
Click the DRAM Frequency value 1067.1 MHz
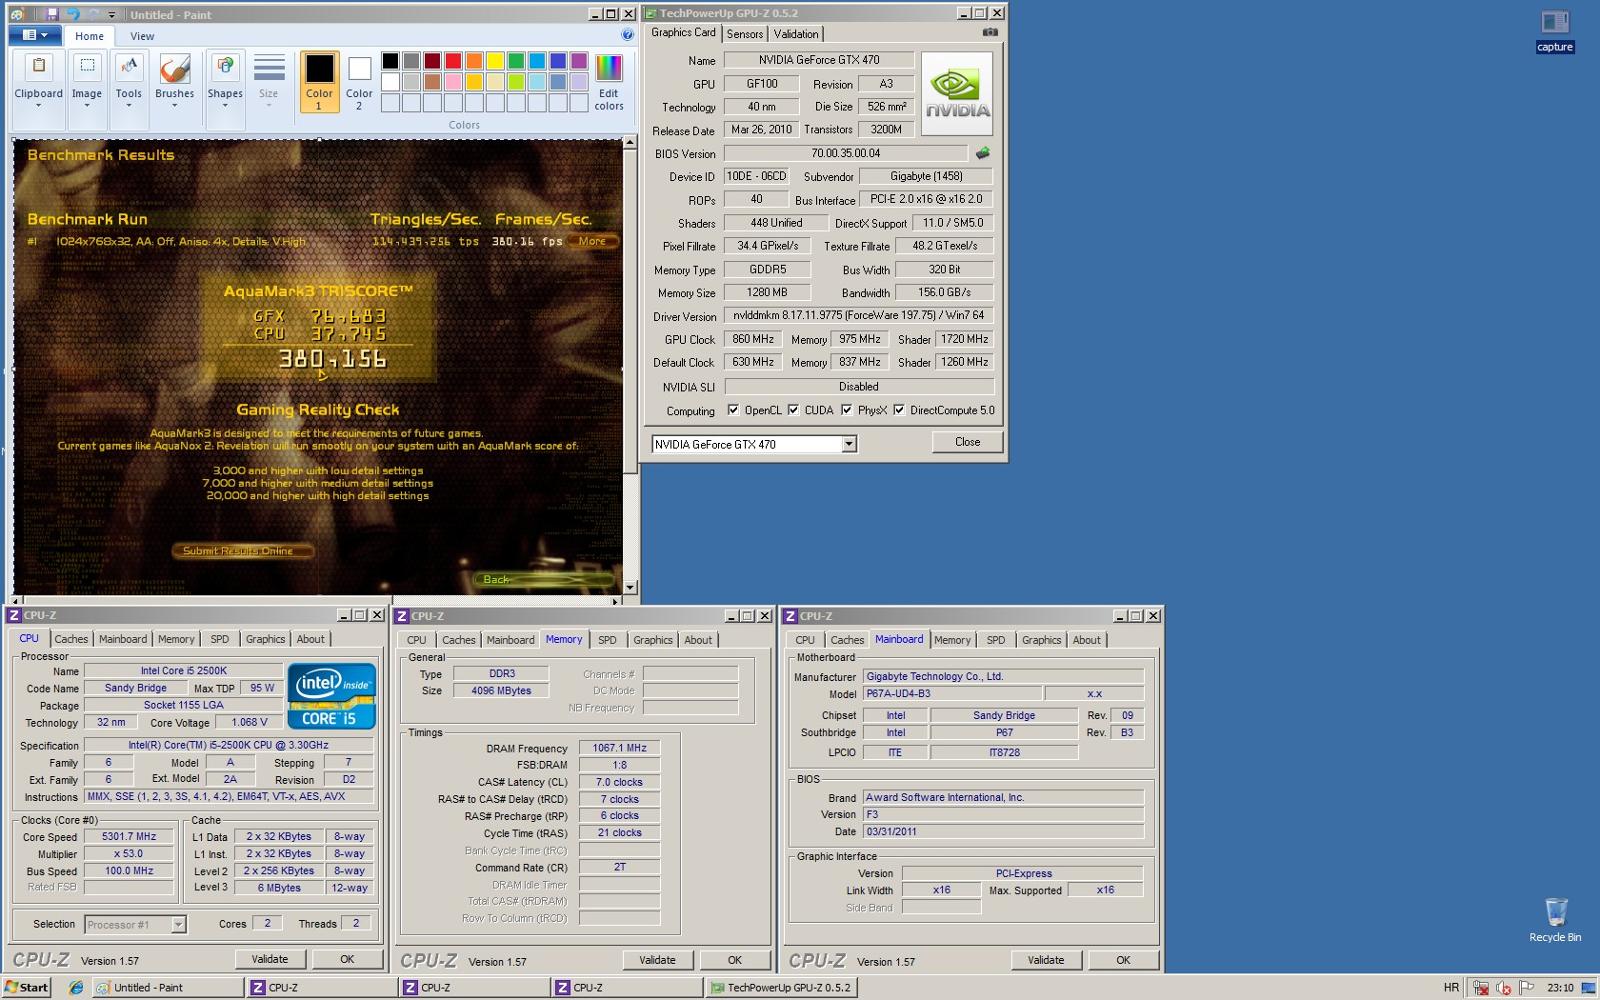point(620,748)
